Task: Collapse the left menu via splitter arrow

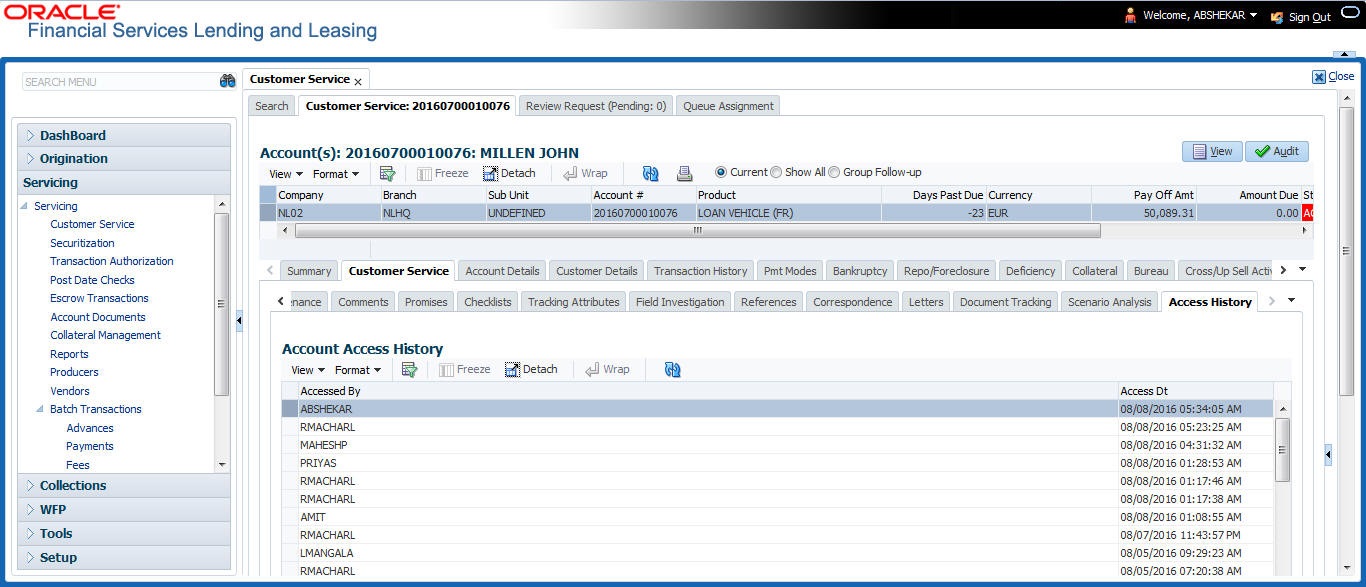Action: (239, 320)
